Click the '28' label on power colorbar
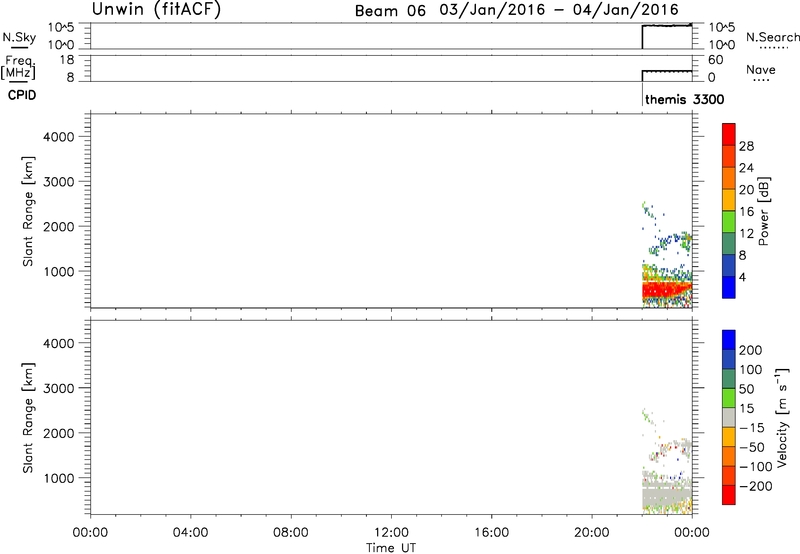The image size is (800, 554). tap(746, 146)
